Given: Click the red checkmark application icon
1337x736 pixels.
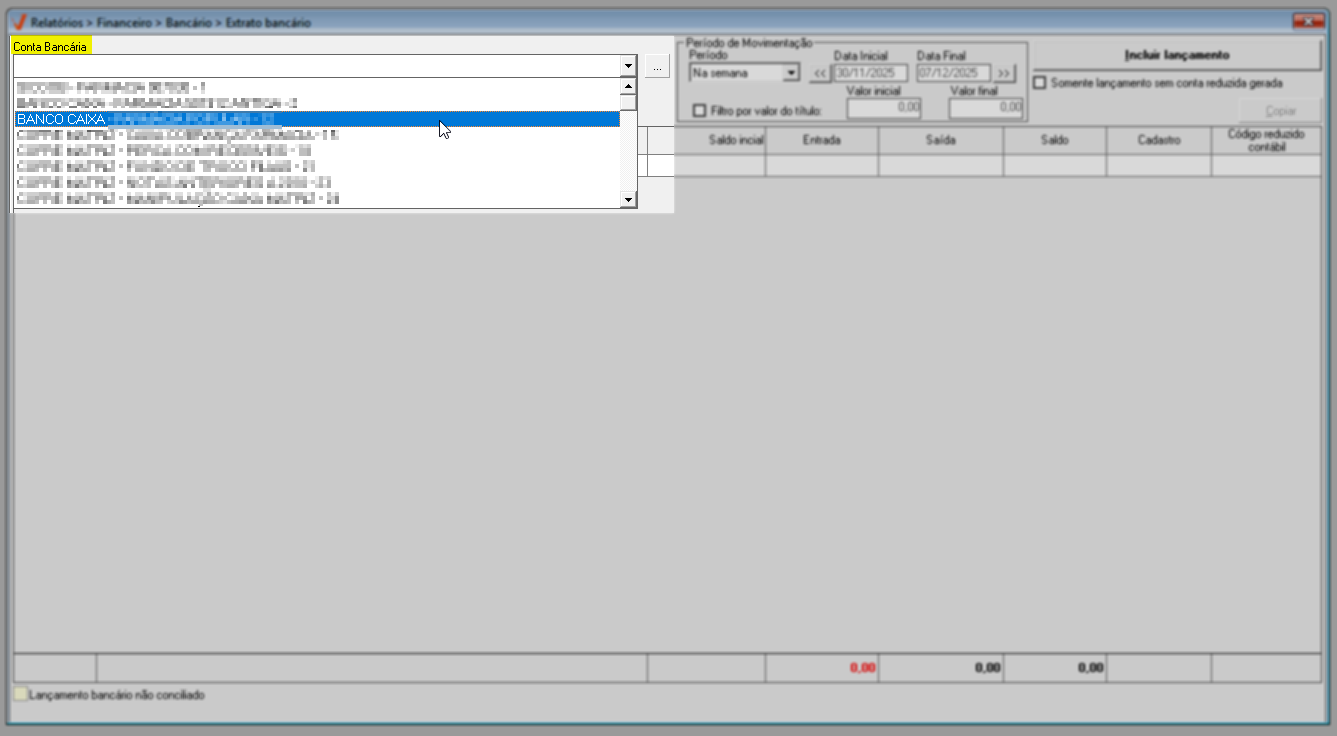Looking at the screenshot, I should click(19, 21).
